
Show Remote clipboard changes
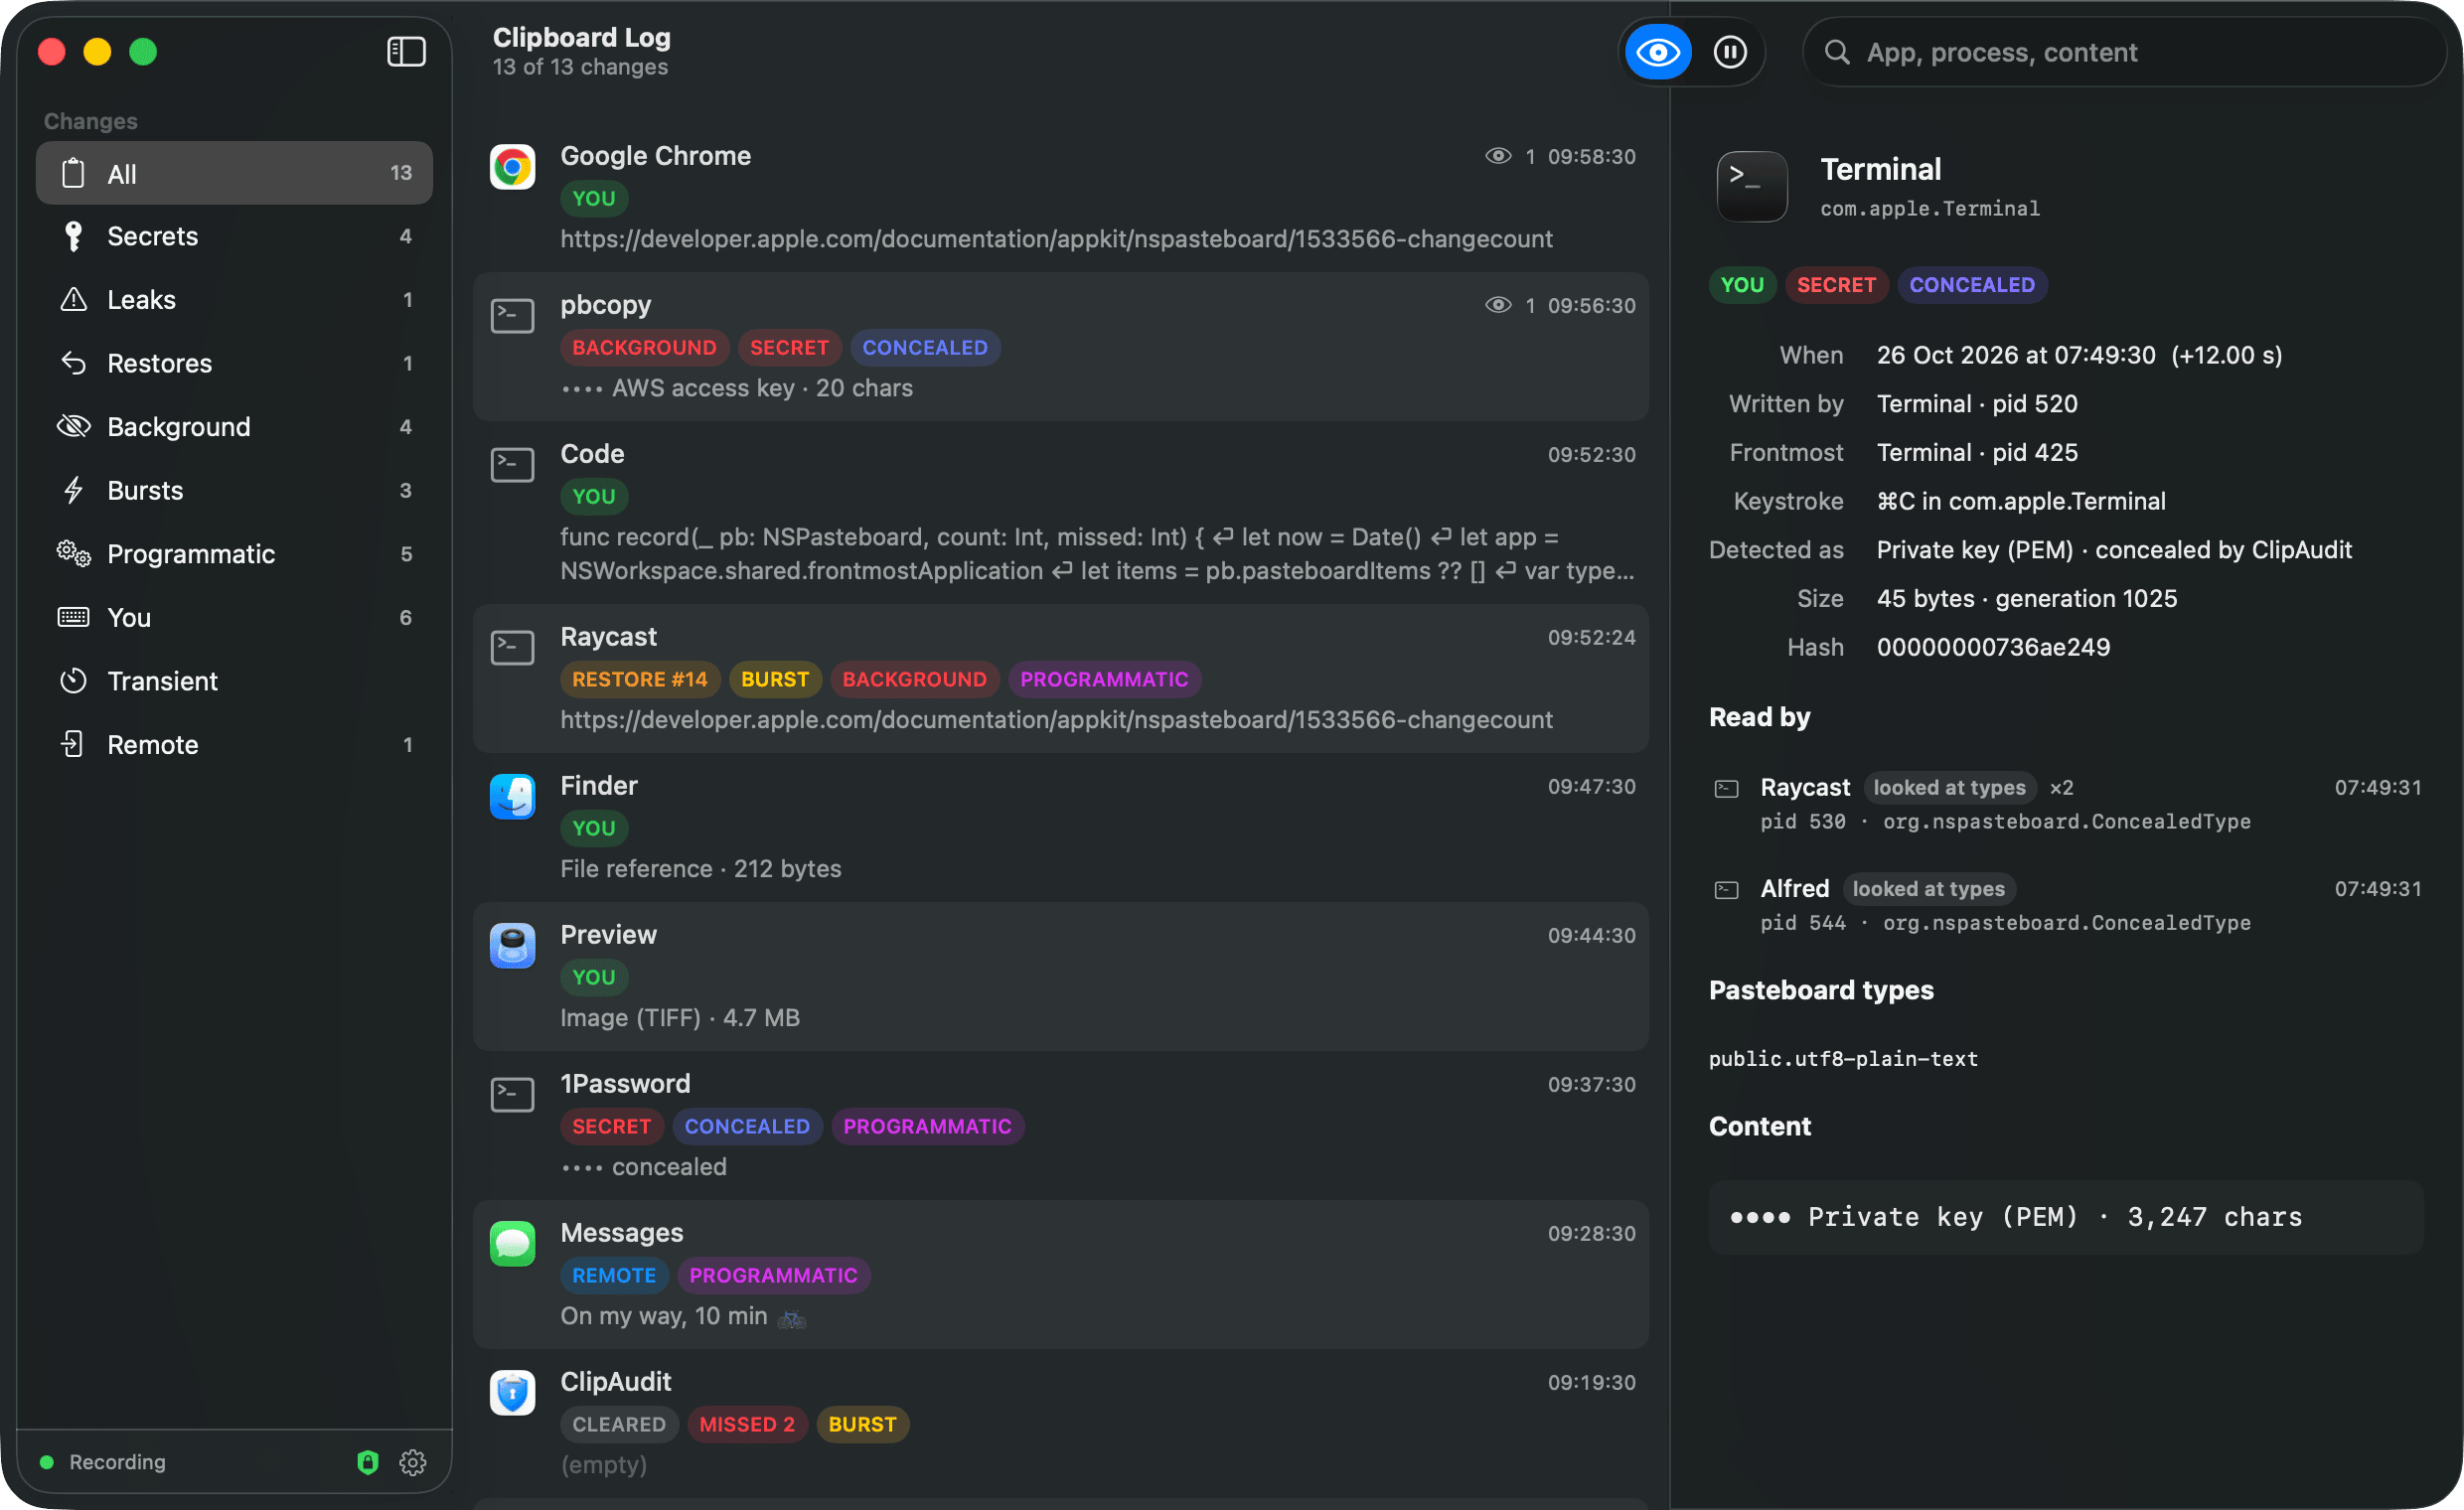click(234, 744)
